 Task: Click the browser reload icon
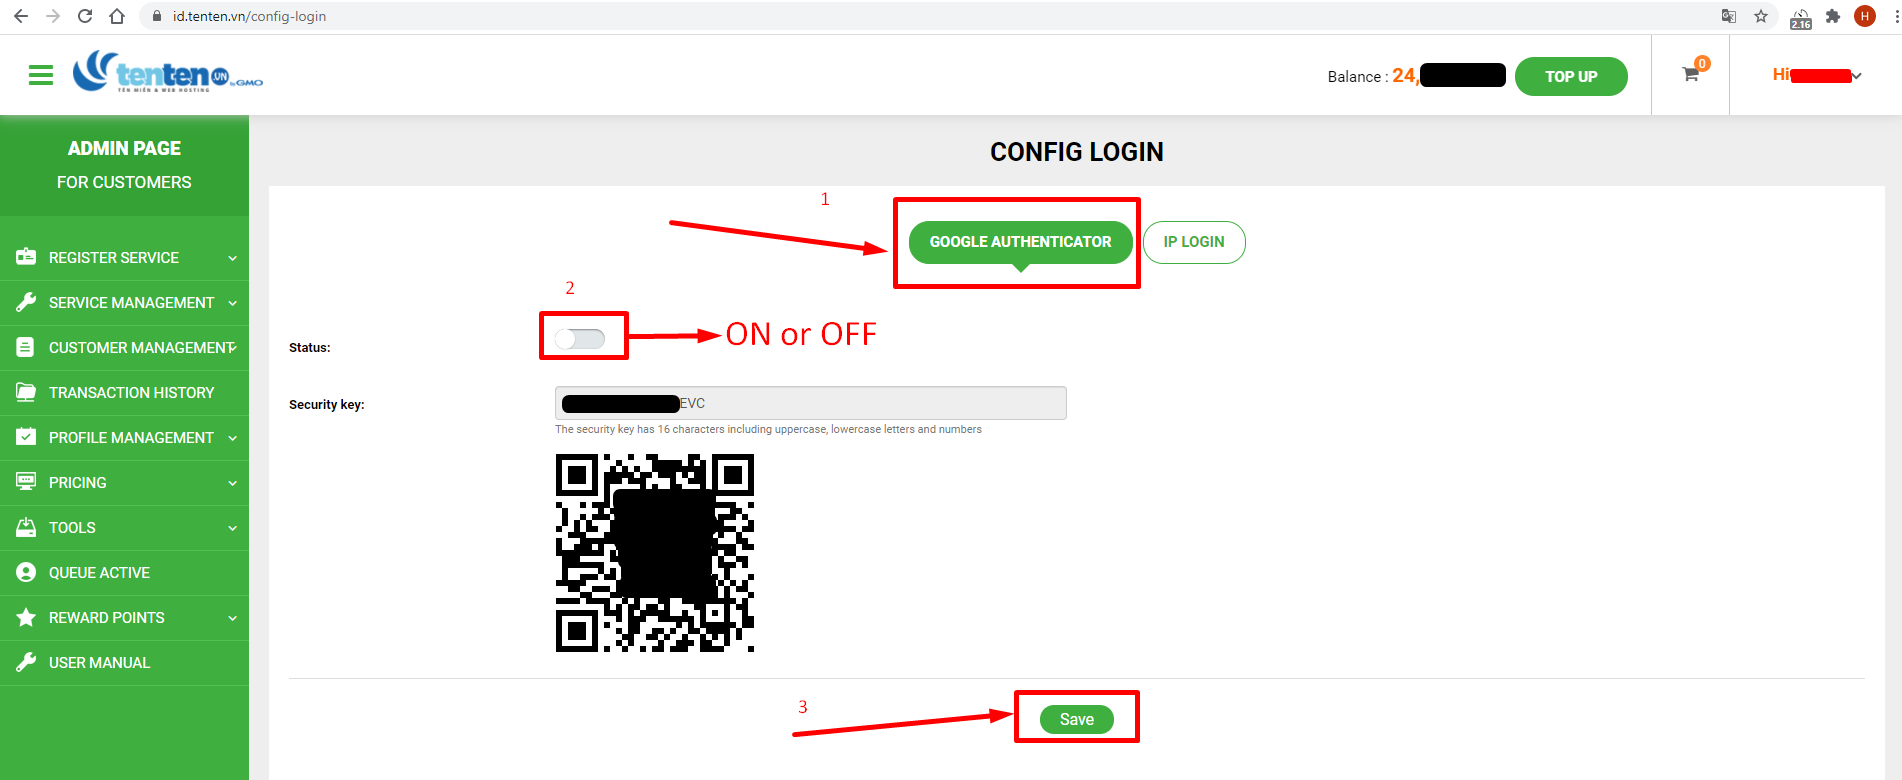click(85, 16)
